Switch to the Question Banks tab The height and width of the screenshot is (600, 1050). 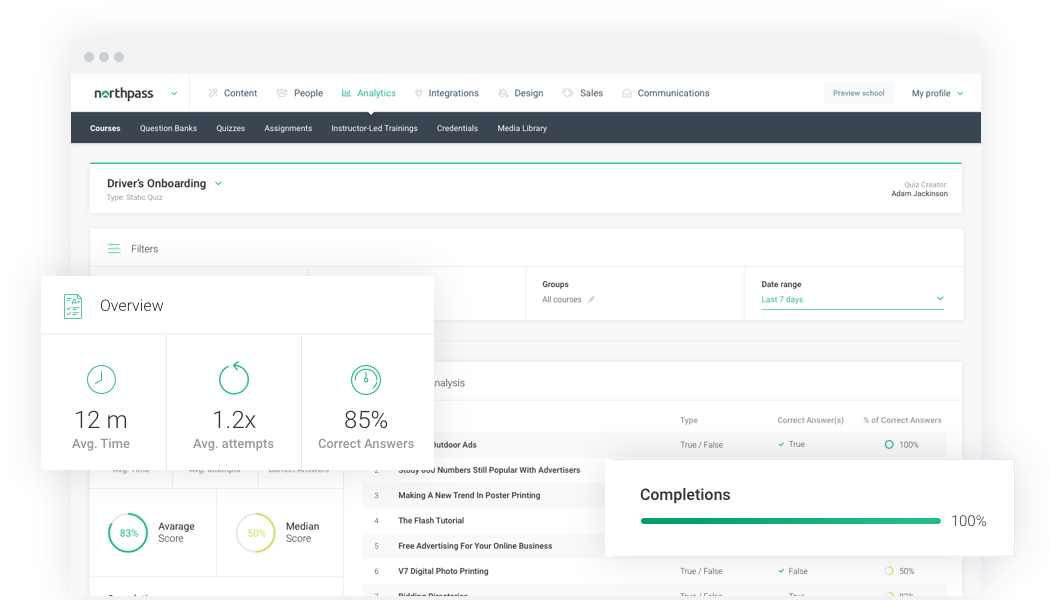[x=168, y=128]
